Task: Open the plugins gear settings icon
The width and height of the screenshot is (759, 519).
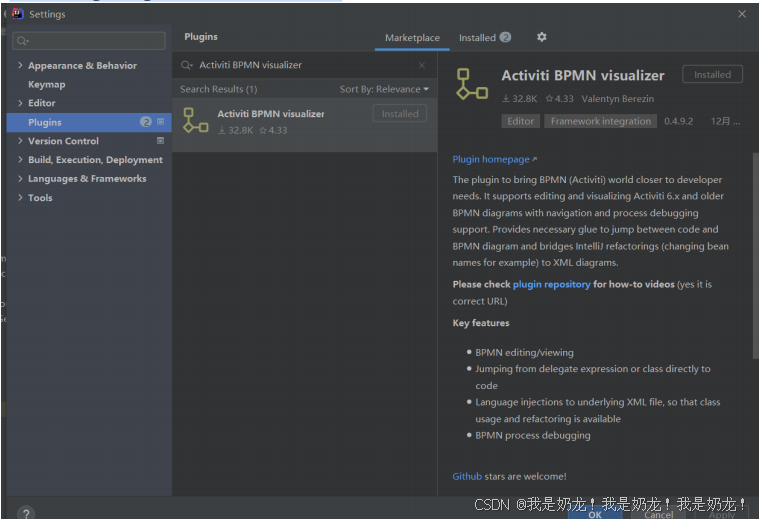Action: pos(542,37)
